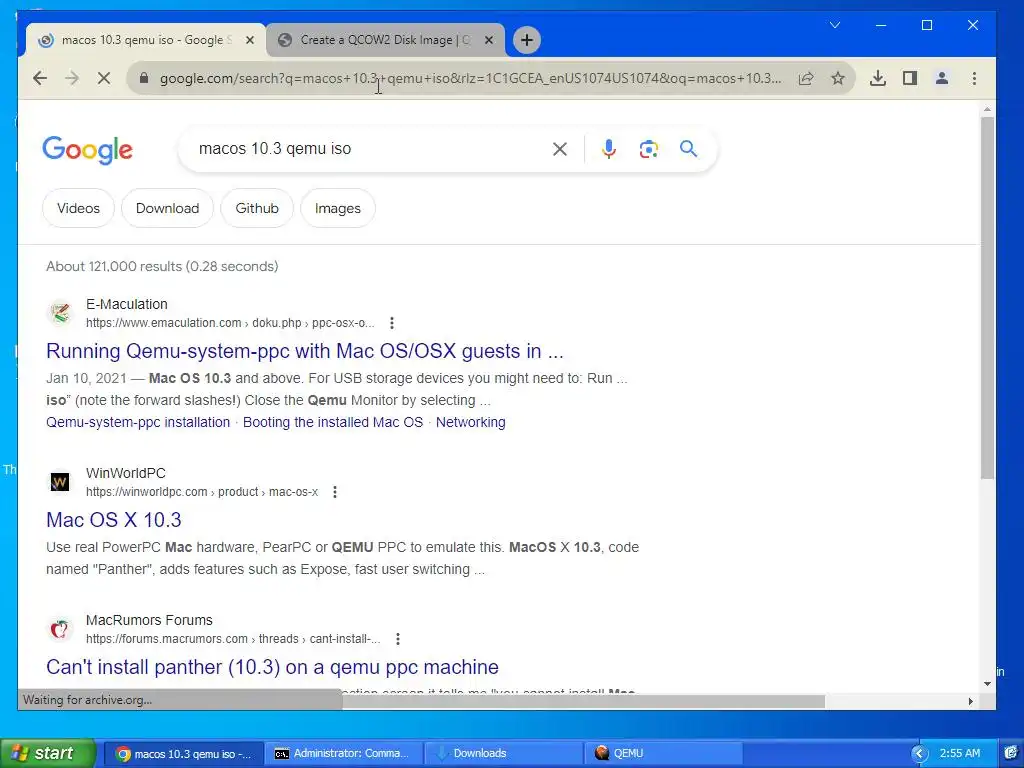The height and width of the screenshot is (768, 1024).
Task: Click the E-Maculation URL 'https://www.emaculation.com'
Action: point(163,323)
